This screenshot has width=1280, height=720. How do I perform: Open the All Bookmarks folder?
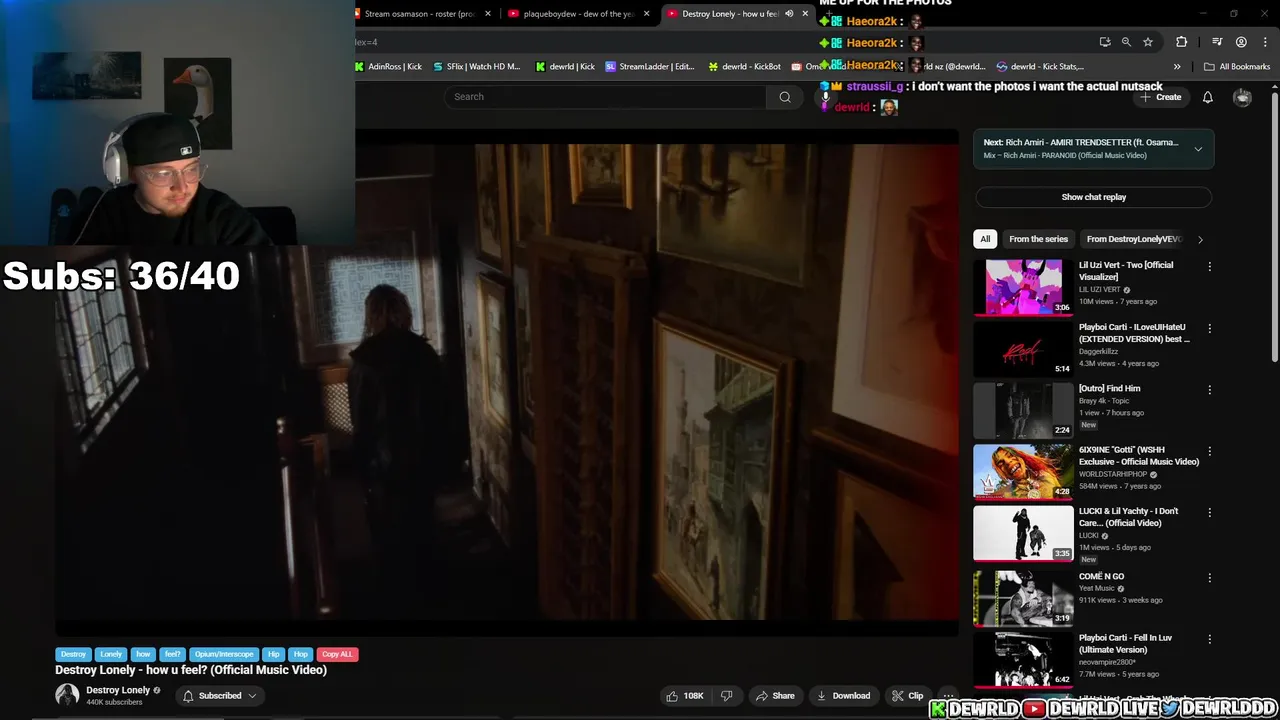tap(1237, 67)
